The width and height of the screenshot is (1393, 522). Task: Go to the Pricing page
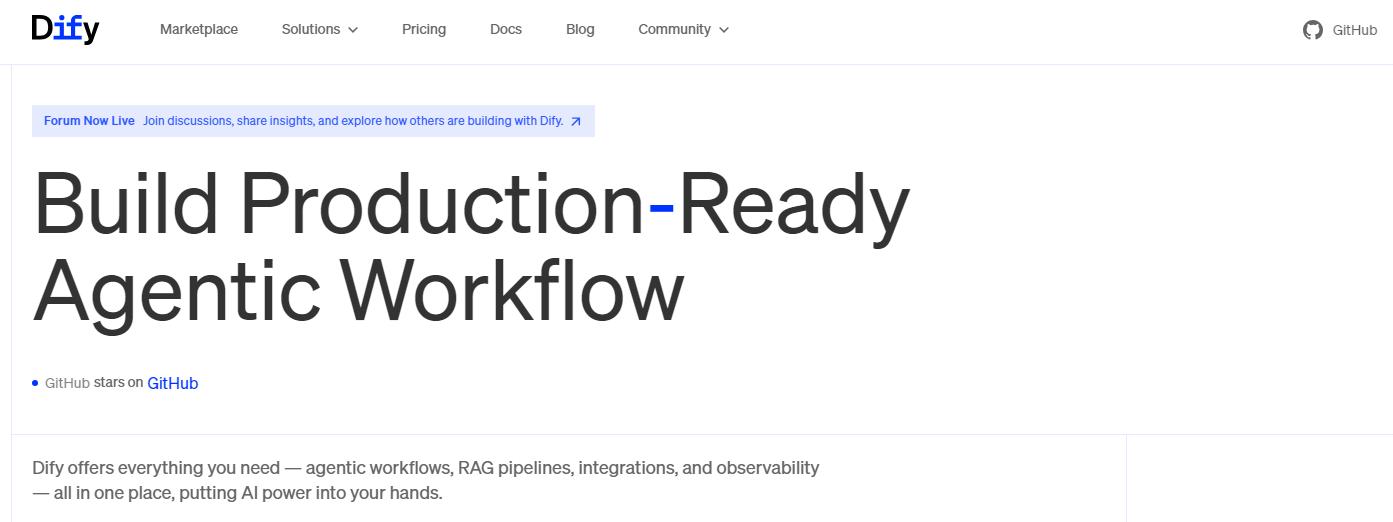point(424,29)
